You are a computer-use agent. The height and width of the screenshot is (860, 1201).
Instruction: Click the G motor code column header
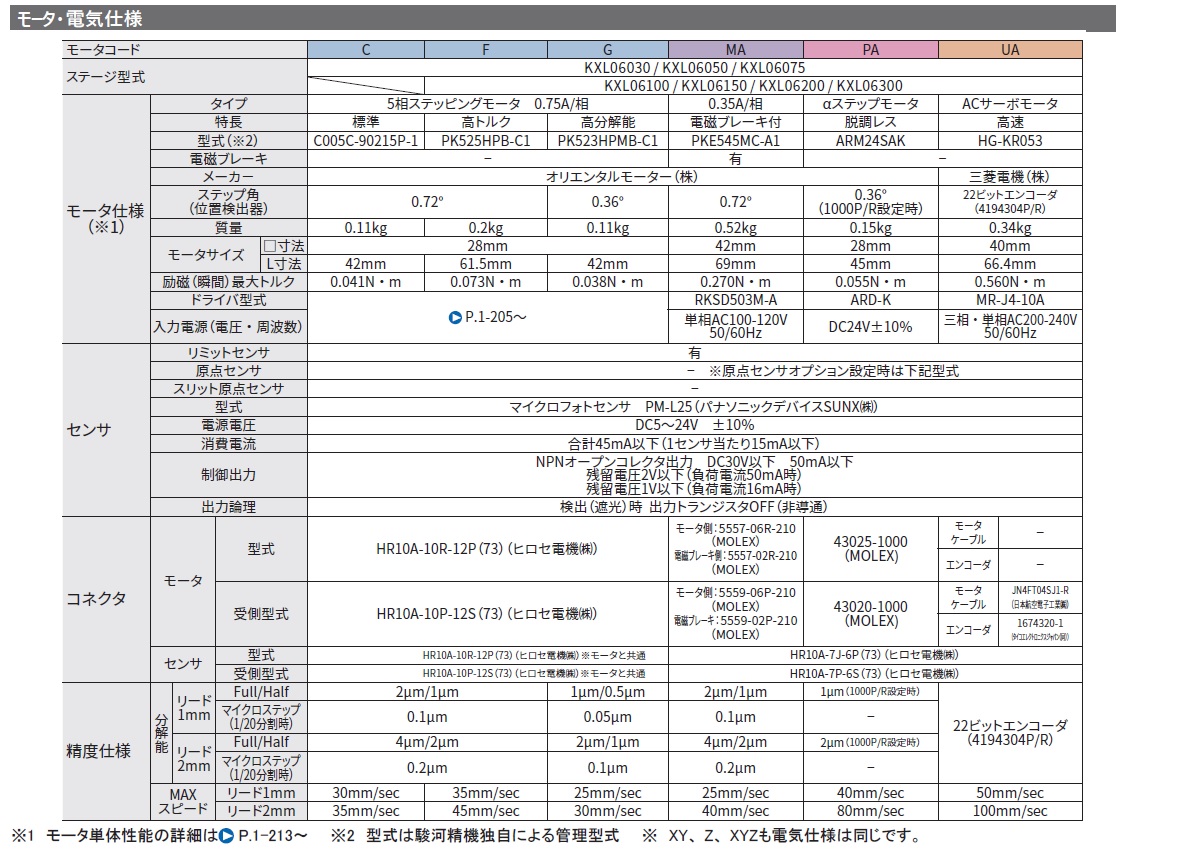(607, 48)
